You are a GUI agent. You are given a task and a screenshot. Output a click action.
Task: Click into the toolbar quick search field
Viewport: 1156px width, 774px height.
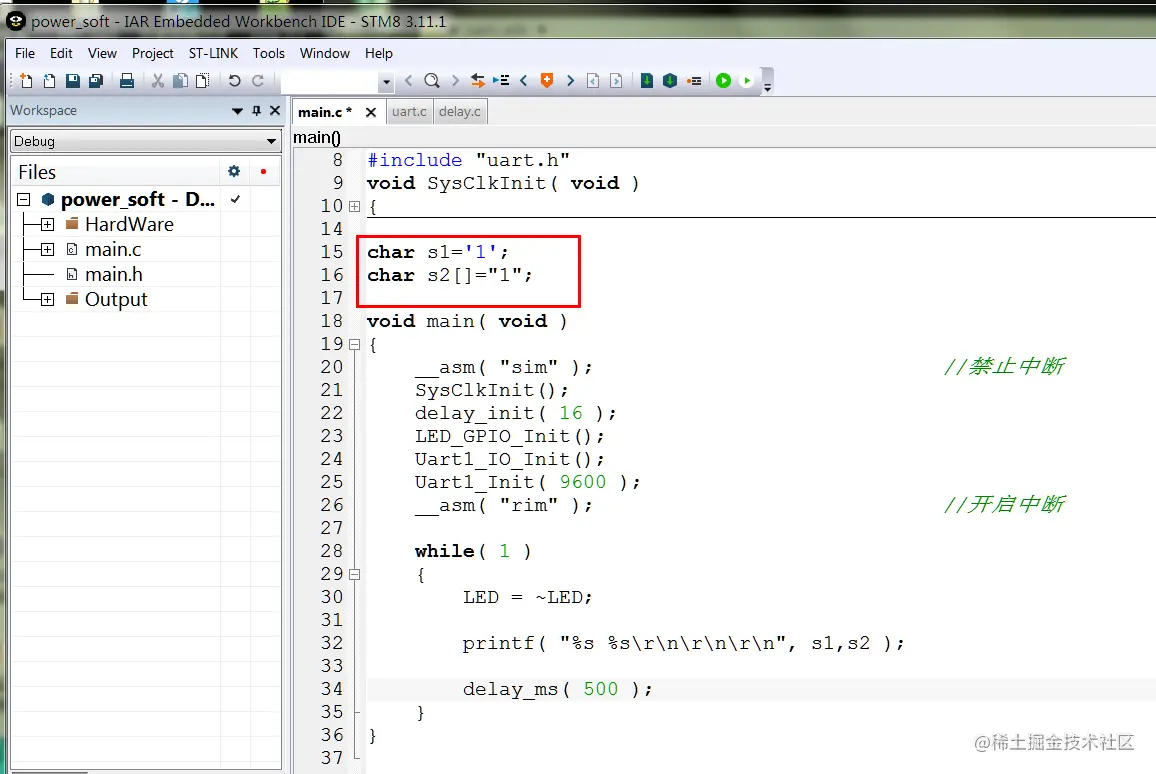pyautogui.click(x=330, y=81)
